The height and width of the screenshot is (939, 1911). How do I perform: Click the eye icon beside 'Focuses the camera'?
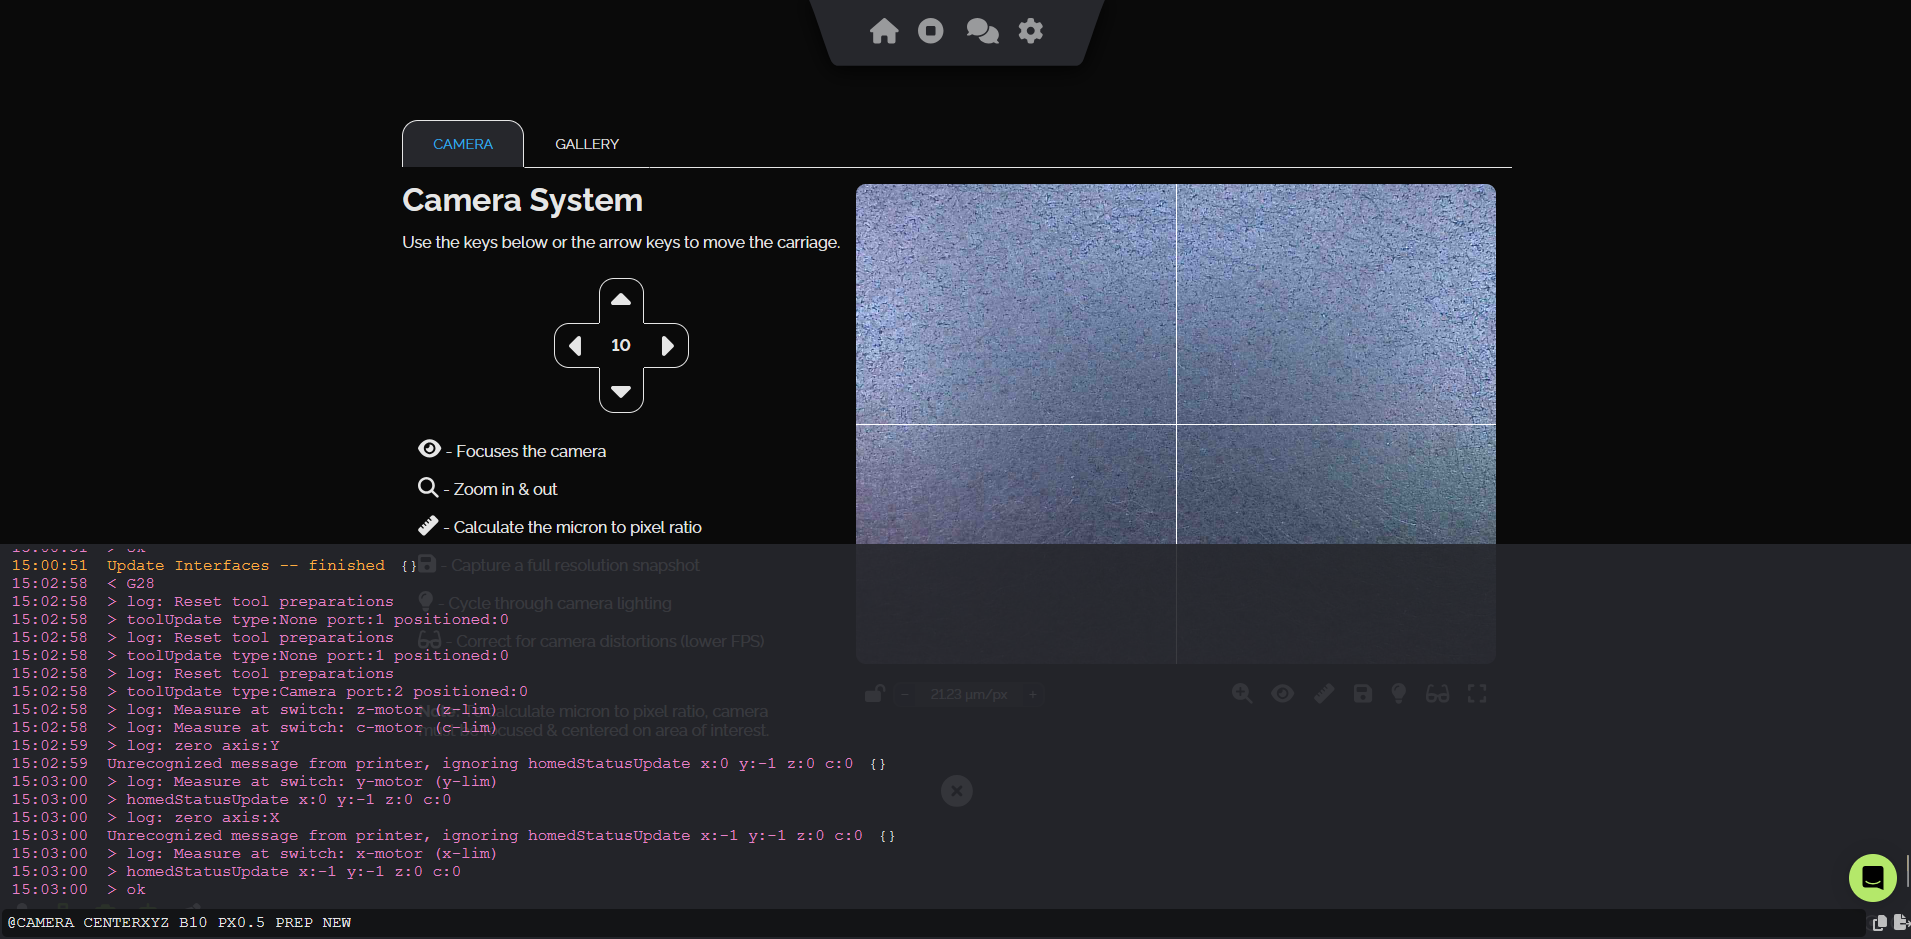click(430, 449)
